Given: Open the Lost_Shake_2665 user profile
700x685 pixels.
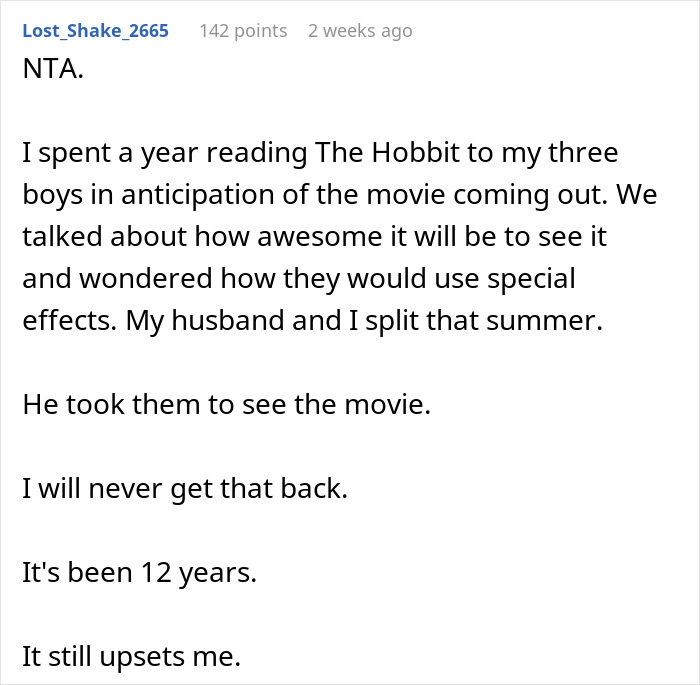Looking at the screenshot, I should (95, 31).
